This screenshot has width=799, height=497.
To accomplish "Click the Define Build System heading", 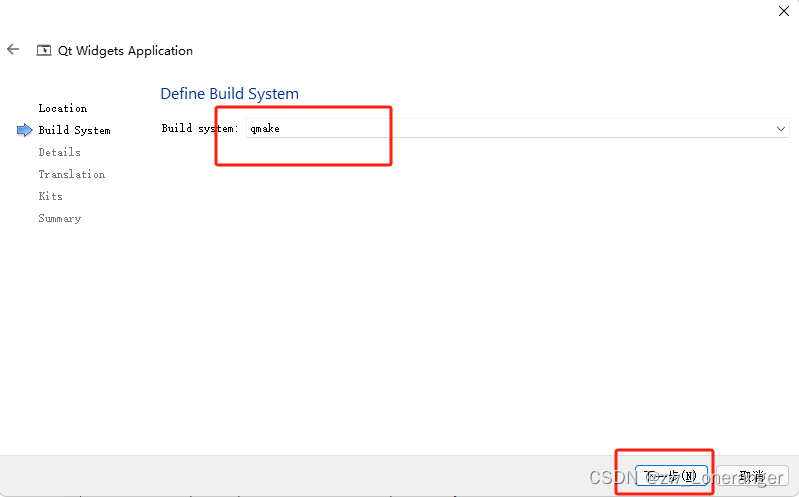I will 230,94.
